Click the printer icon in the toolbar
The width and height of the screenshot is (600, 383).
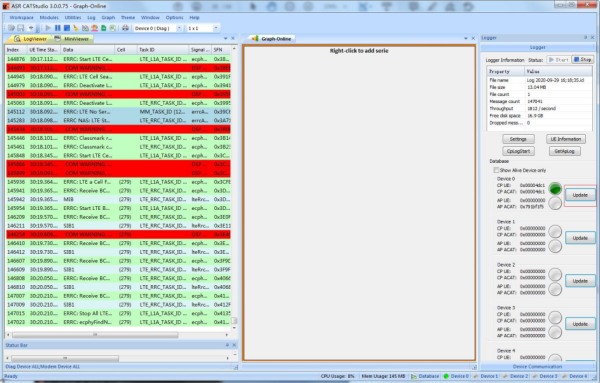point(125,28)
